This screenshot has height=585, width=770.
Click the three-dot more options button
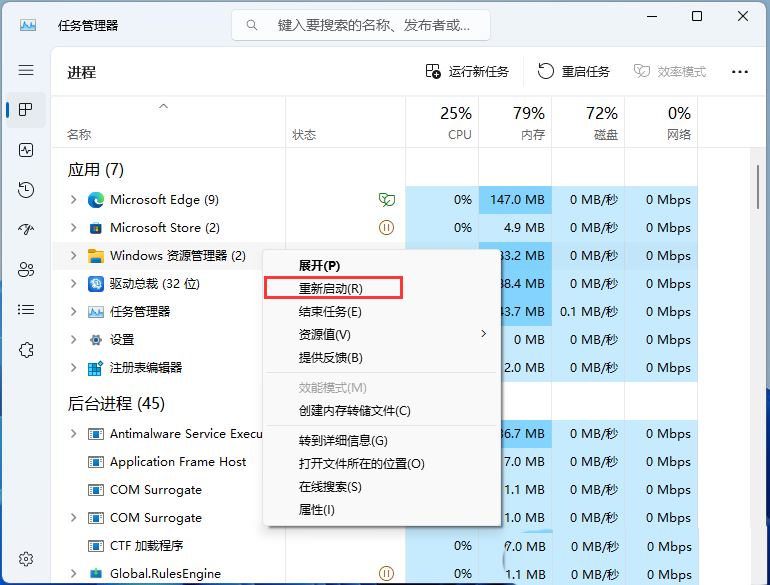(740, 72)
